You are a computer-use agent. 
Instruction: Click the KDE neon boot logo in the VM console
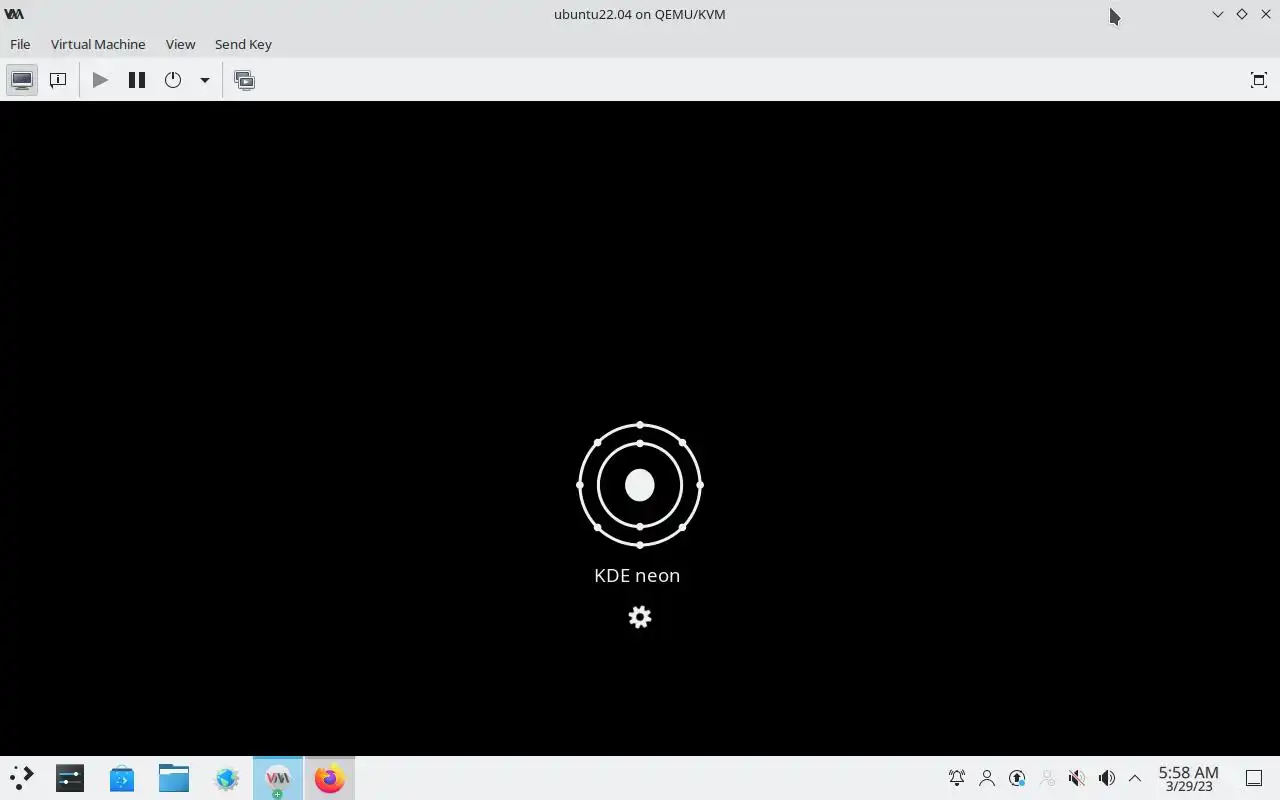coord(640,485)
